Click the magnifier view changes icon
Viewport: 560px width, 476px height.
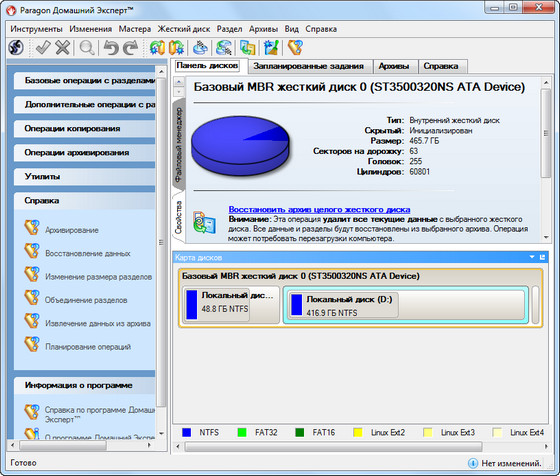87,47
